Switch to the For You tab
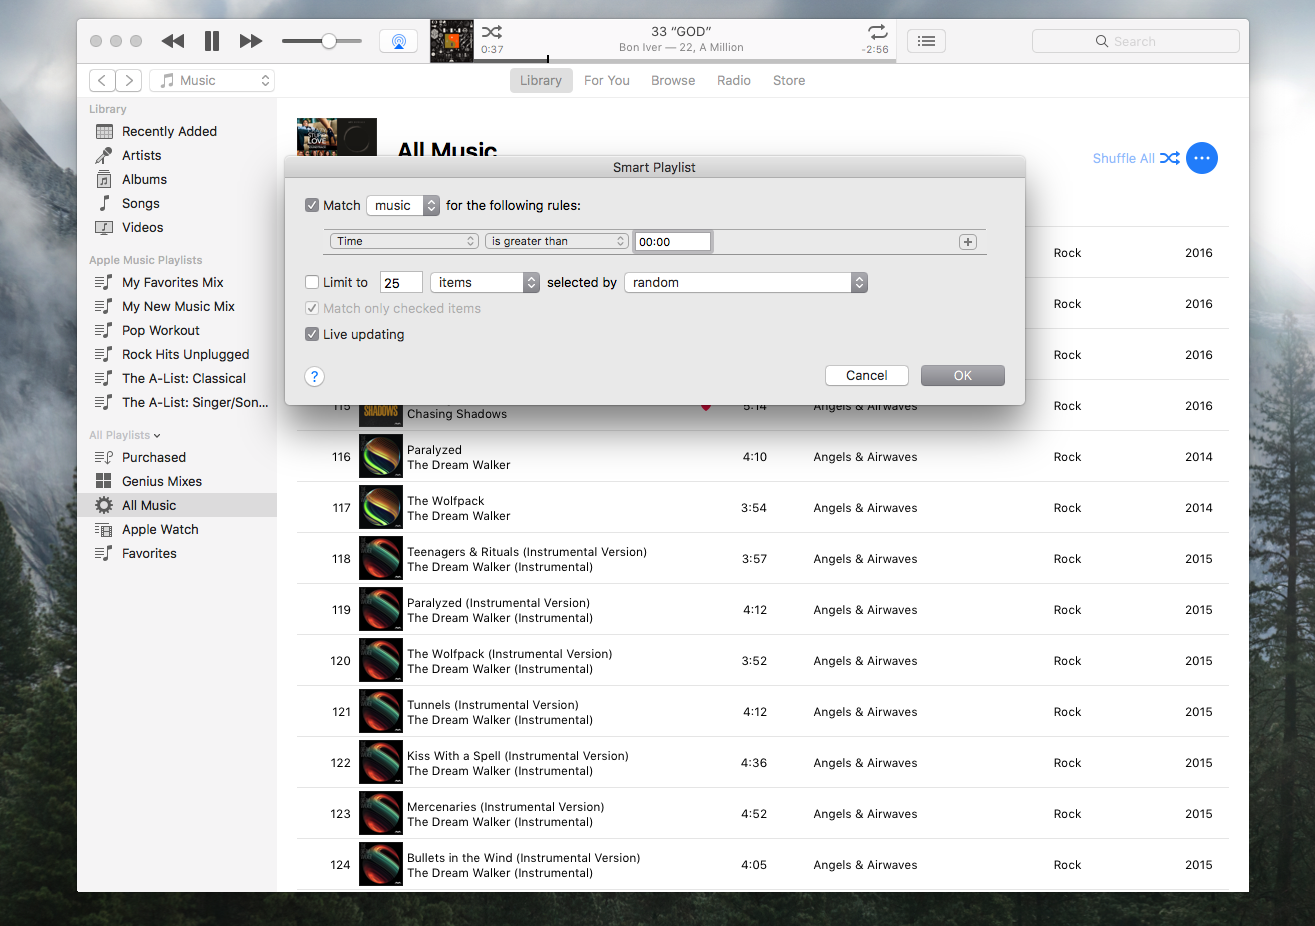 tap(606, 80)
